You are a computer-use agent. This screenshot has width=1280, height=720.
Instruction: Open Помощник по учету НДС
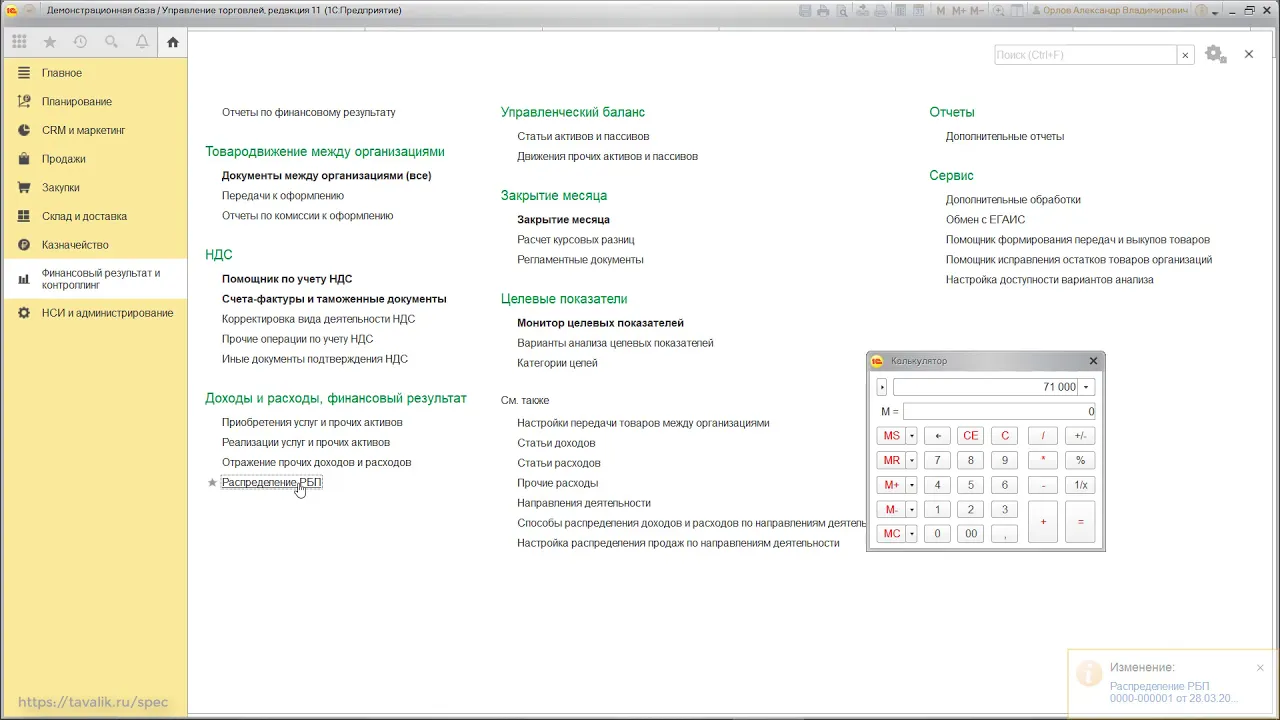click(x=287, y=279)
